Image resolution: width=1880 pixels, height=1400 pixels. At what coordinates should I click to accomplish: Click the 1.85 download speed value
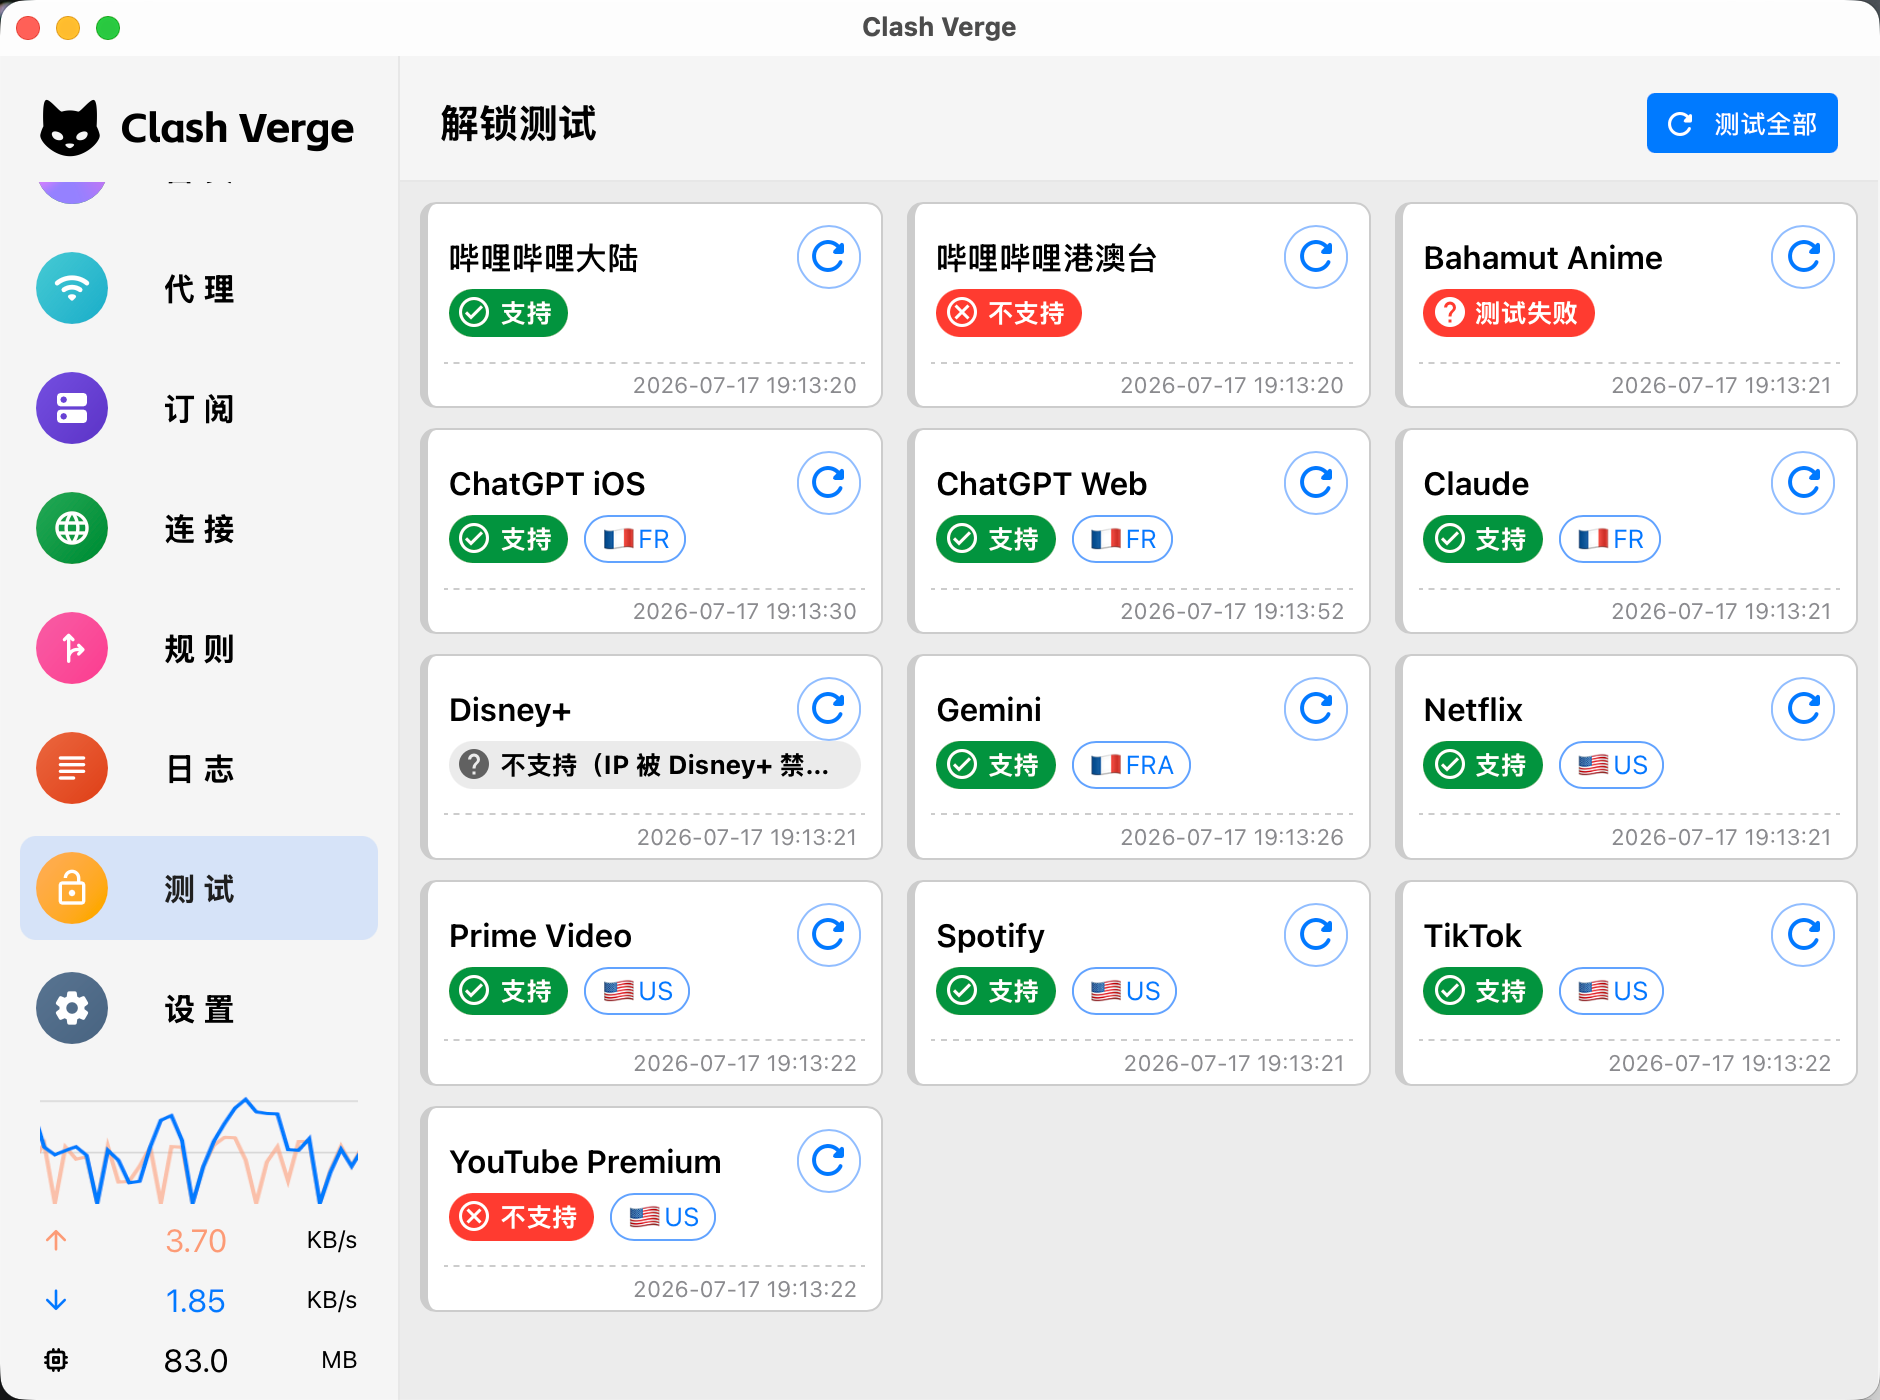pyautogui.click(x=195, y=1301)
